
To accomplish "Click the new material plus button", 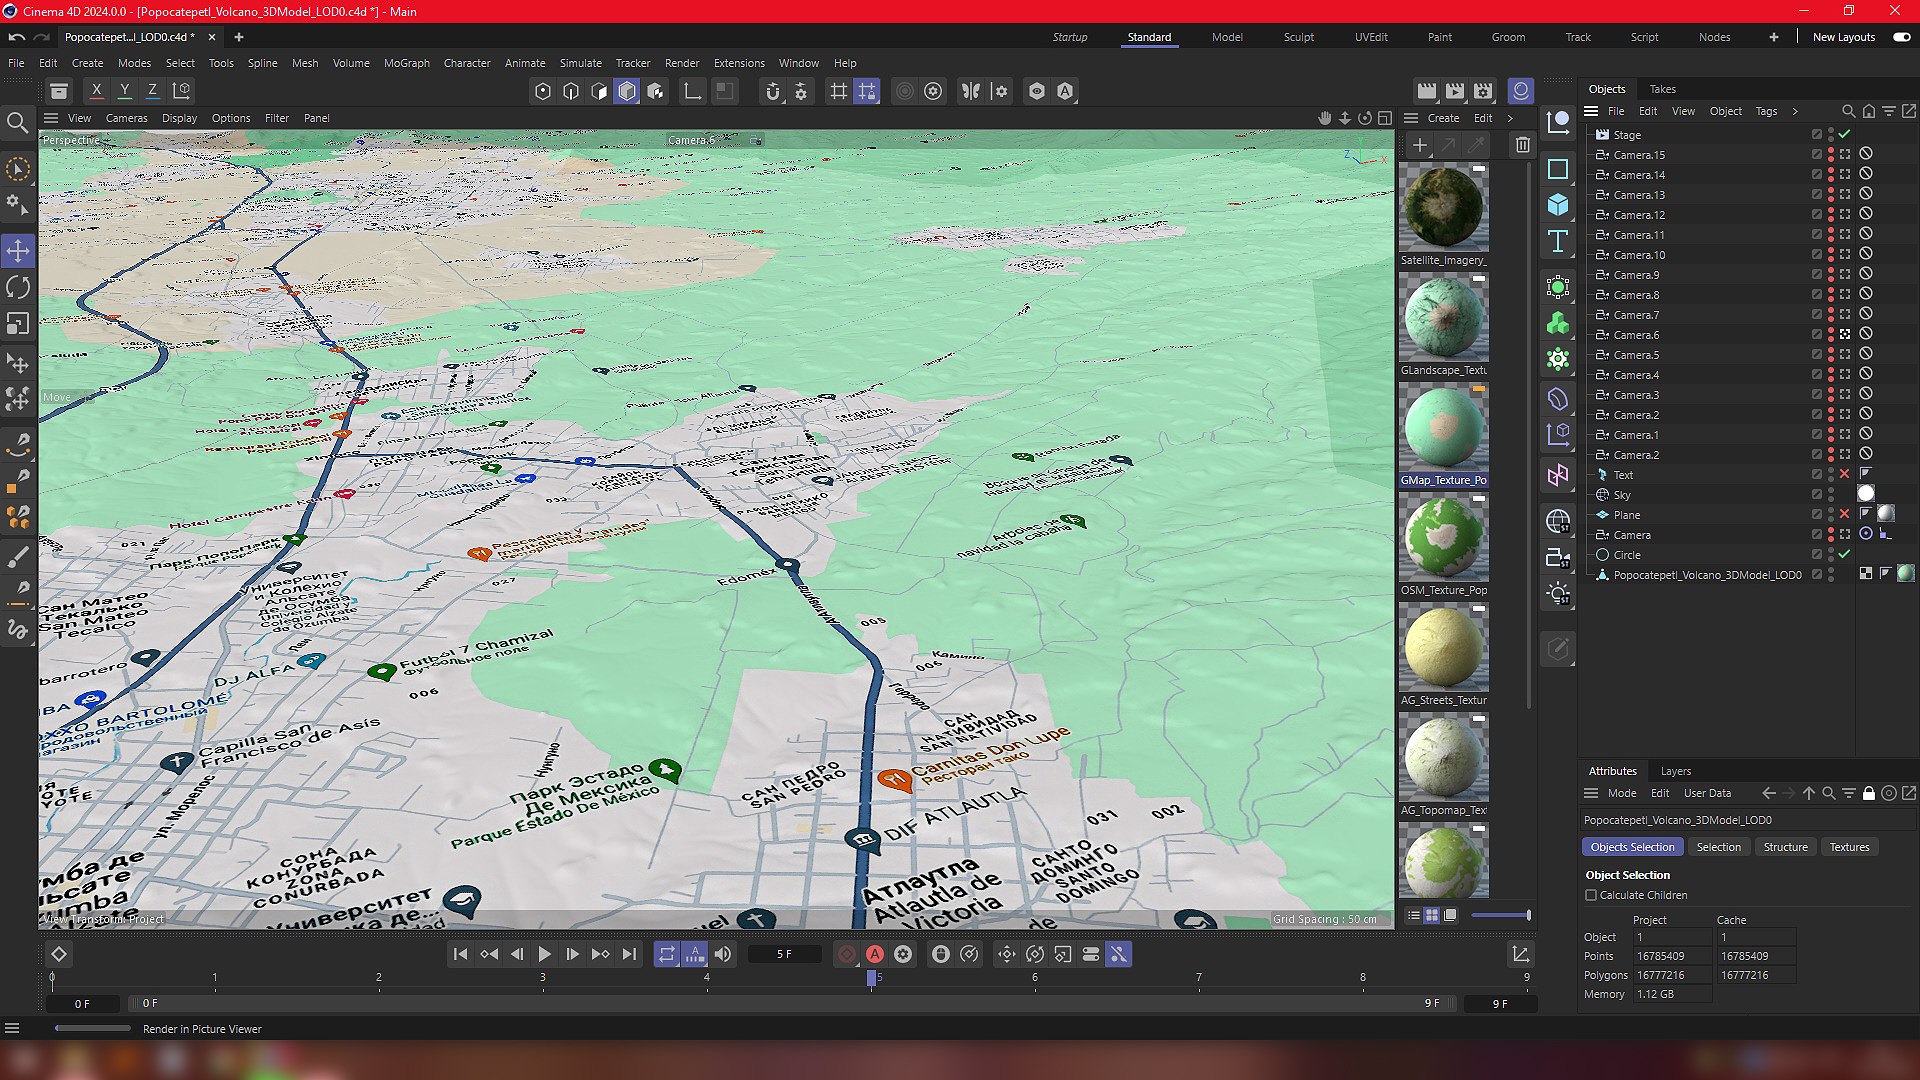I will tap(1420, 145).
